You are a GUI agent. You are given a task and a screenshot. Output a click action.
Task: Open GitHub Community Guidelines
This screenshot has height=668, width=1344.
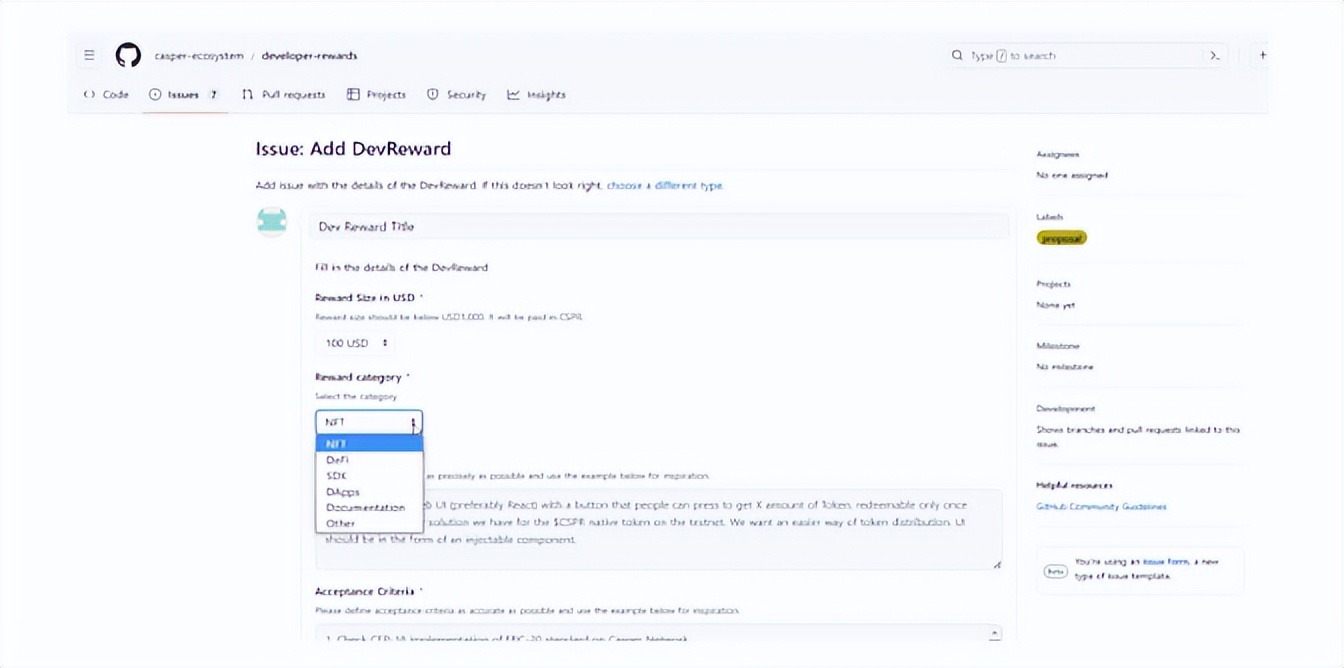1098,506
